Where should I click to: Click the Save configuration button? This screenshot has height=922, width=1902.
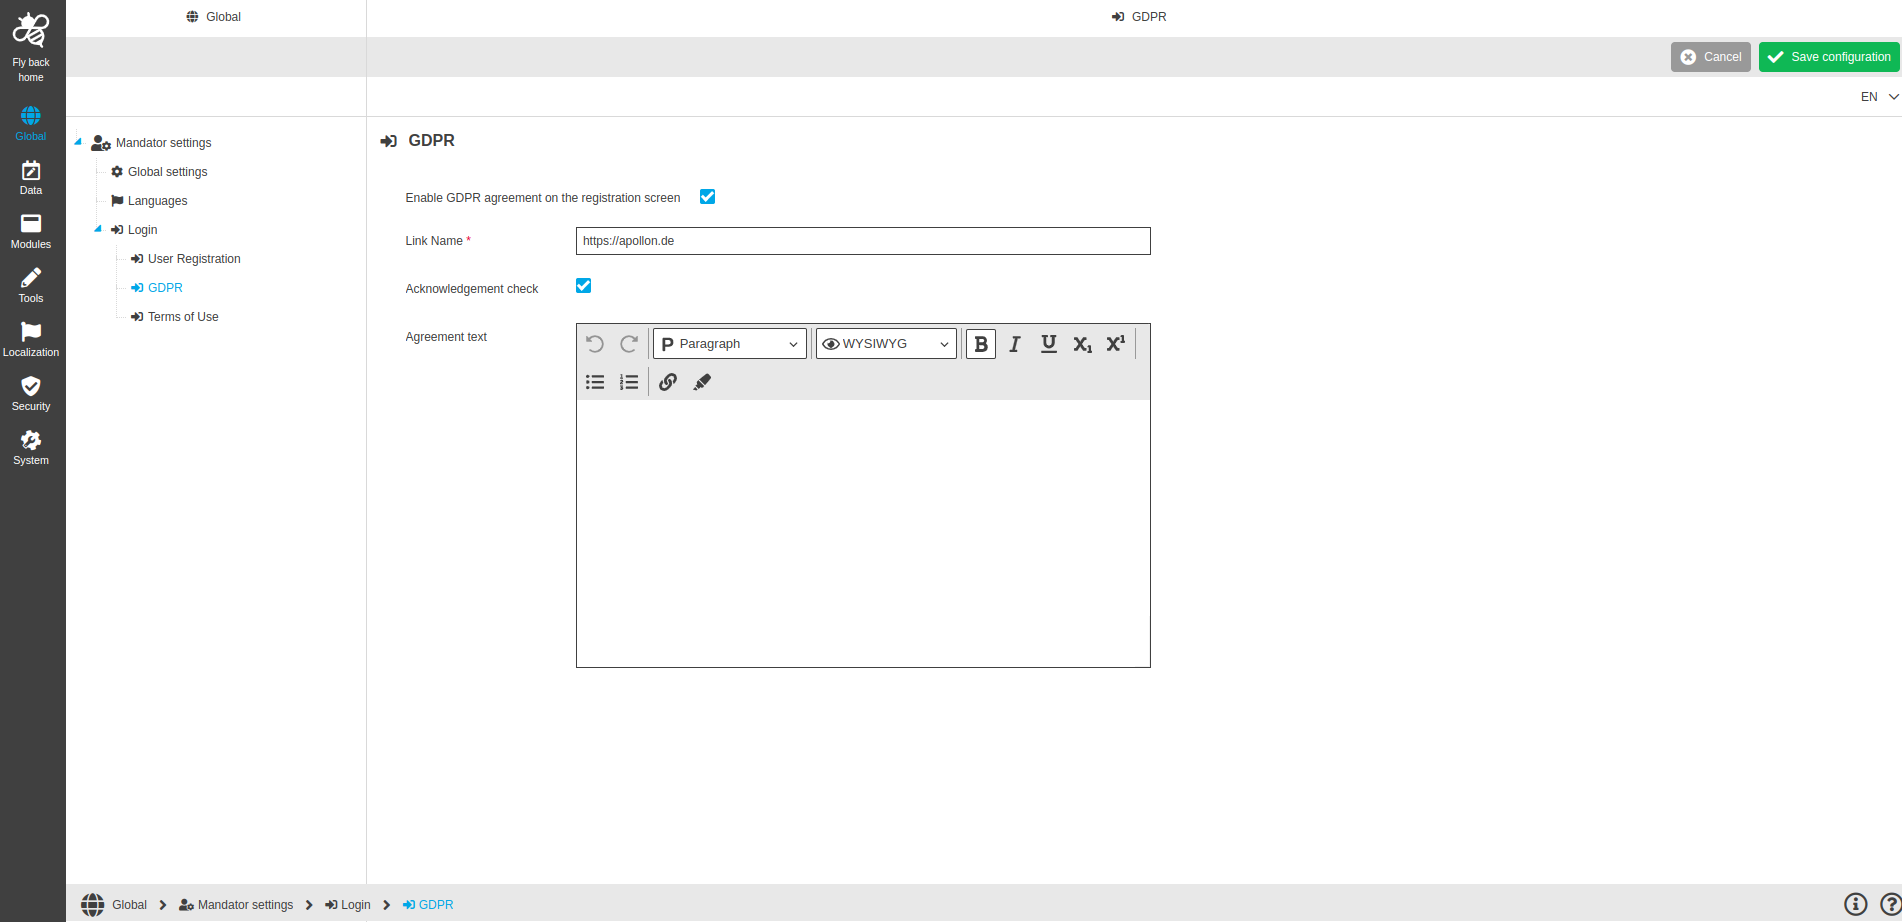(1828, 57)
